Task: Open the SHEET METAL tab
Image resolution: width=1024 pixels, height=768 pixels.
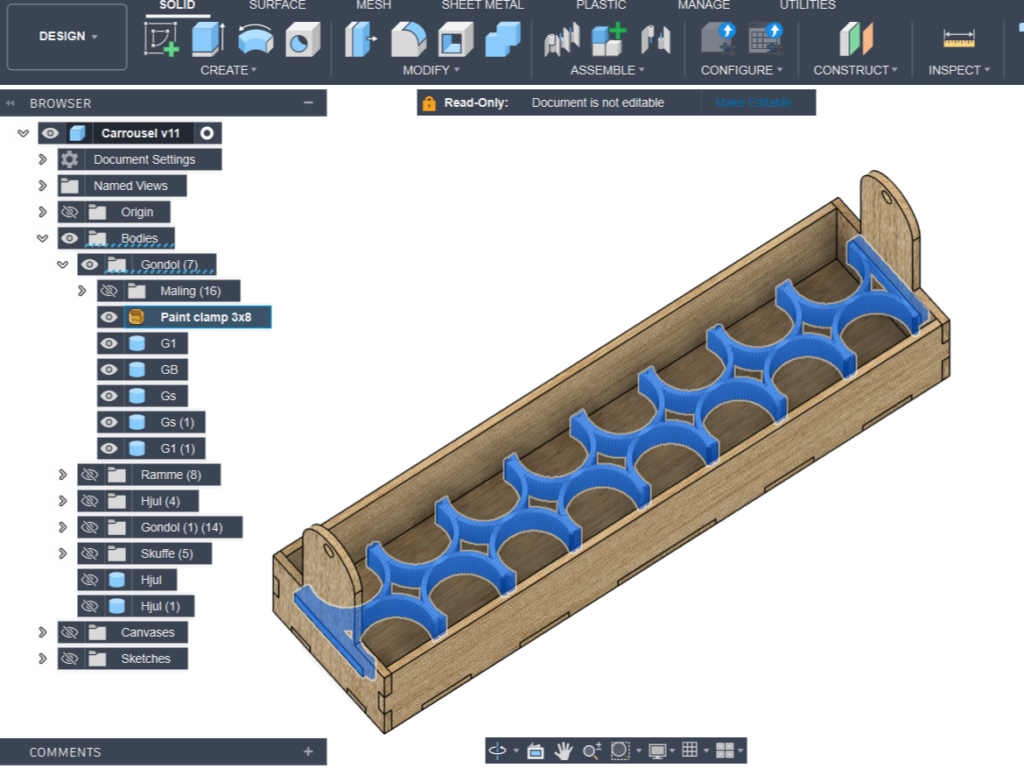Action: click(x=482, y=5)
